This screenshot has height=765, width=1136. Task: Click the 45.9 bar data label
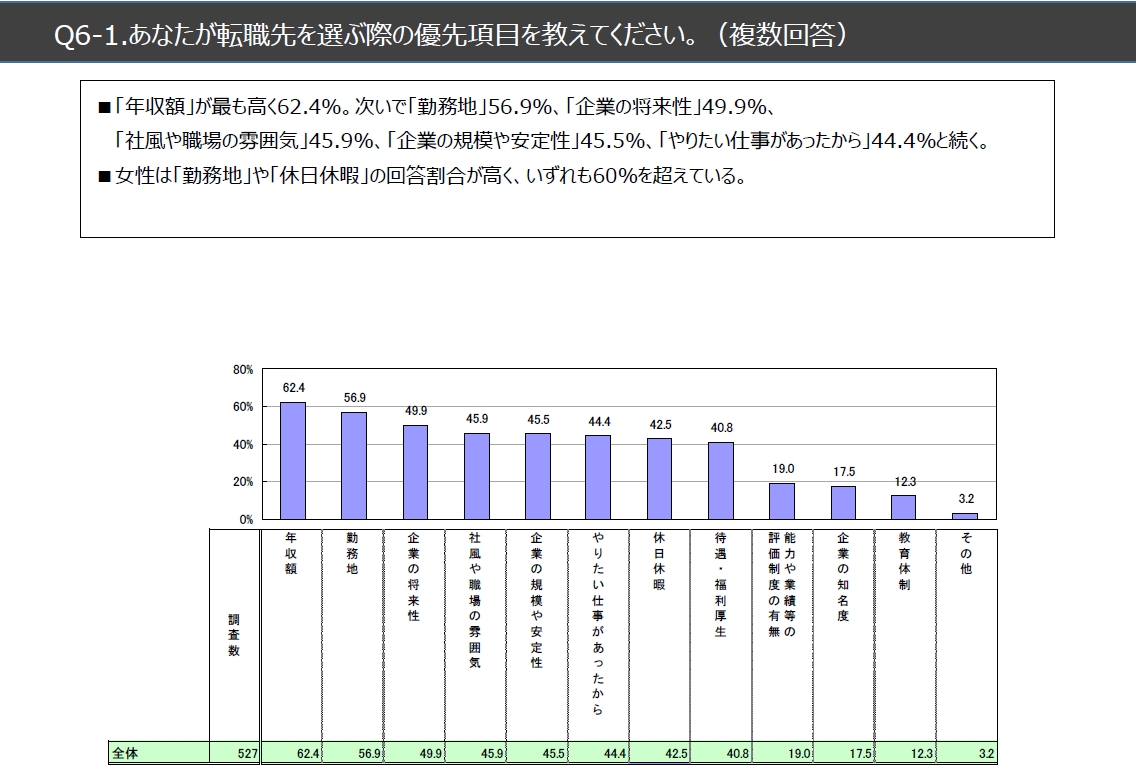(x=477, y=419)
